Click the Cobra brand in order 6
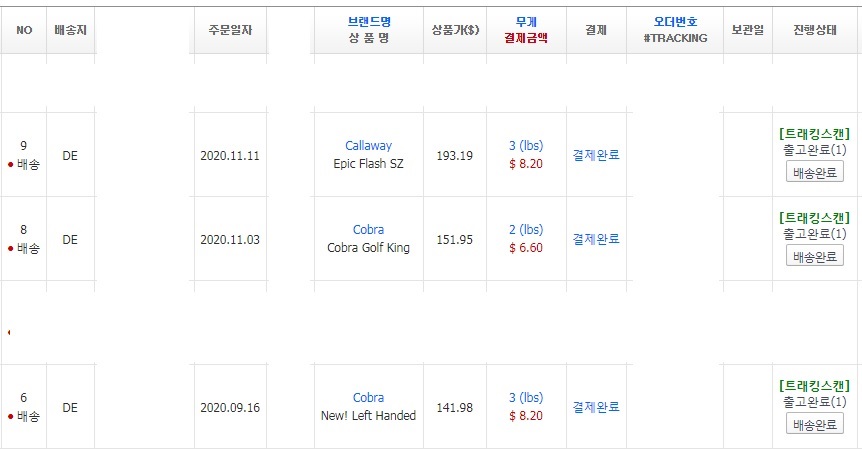This screenshot has width=862, height=449. point(368,398)
